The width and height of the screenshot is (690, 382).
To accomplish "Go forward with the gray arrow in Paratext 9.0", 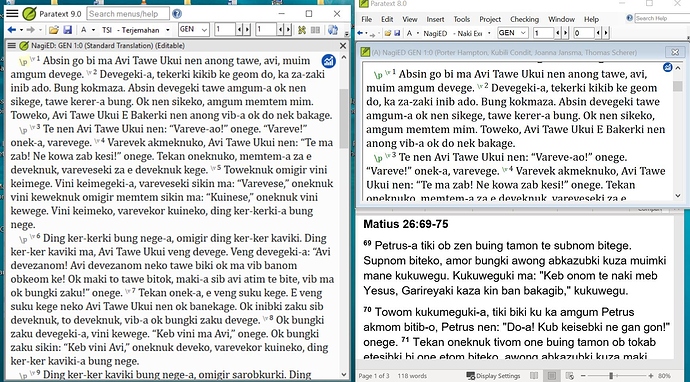I will click(30, 30).
